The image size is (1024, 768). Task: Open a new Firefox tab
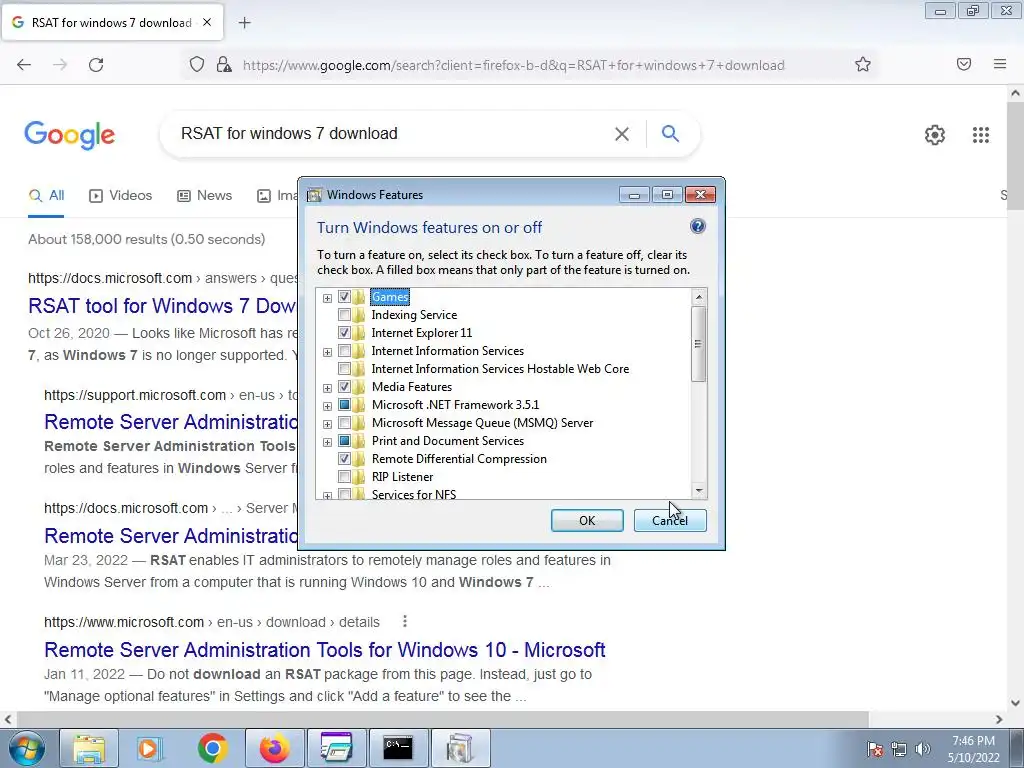[x=244, y=23]
